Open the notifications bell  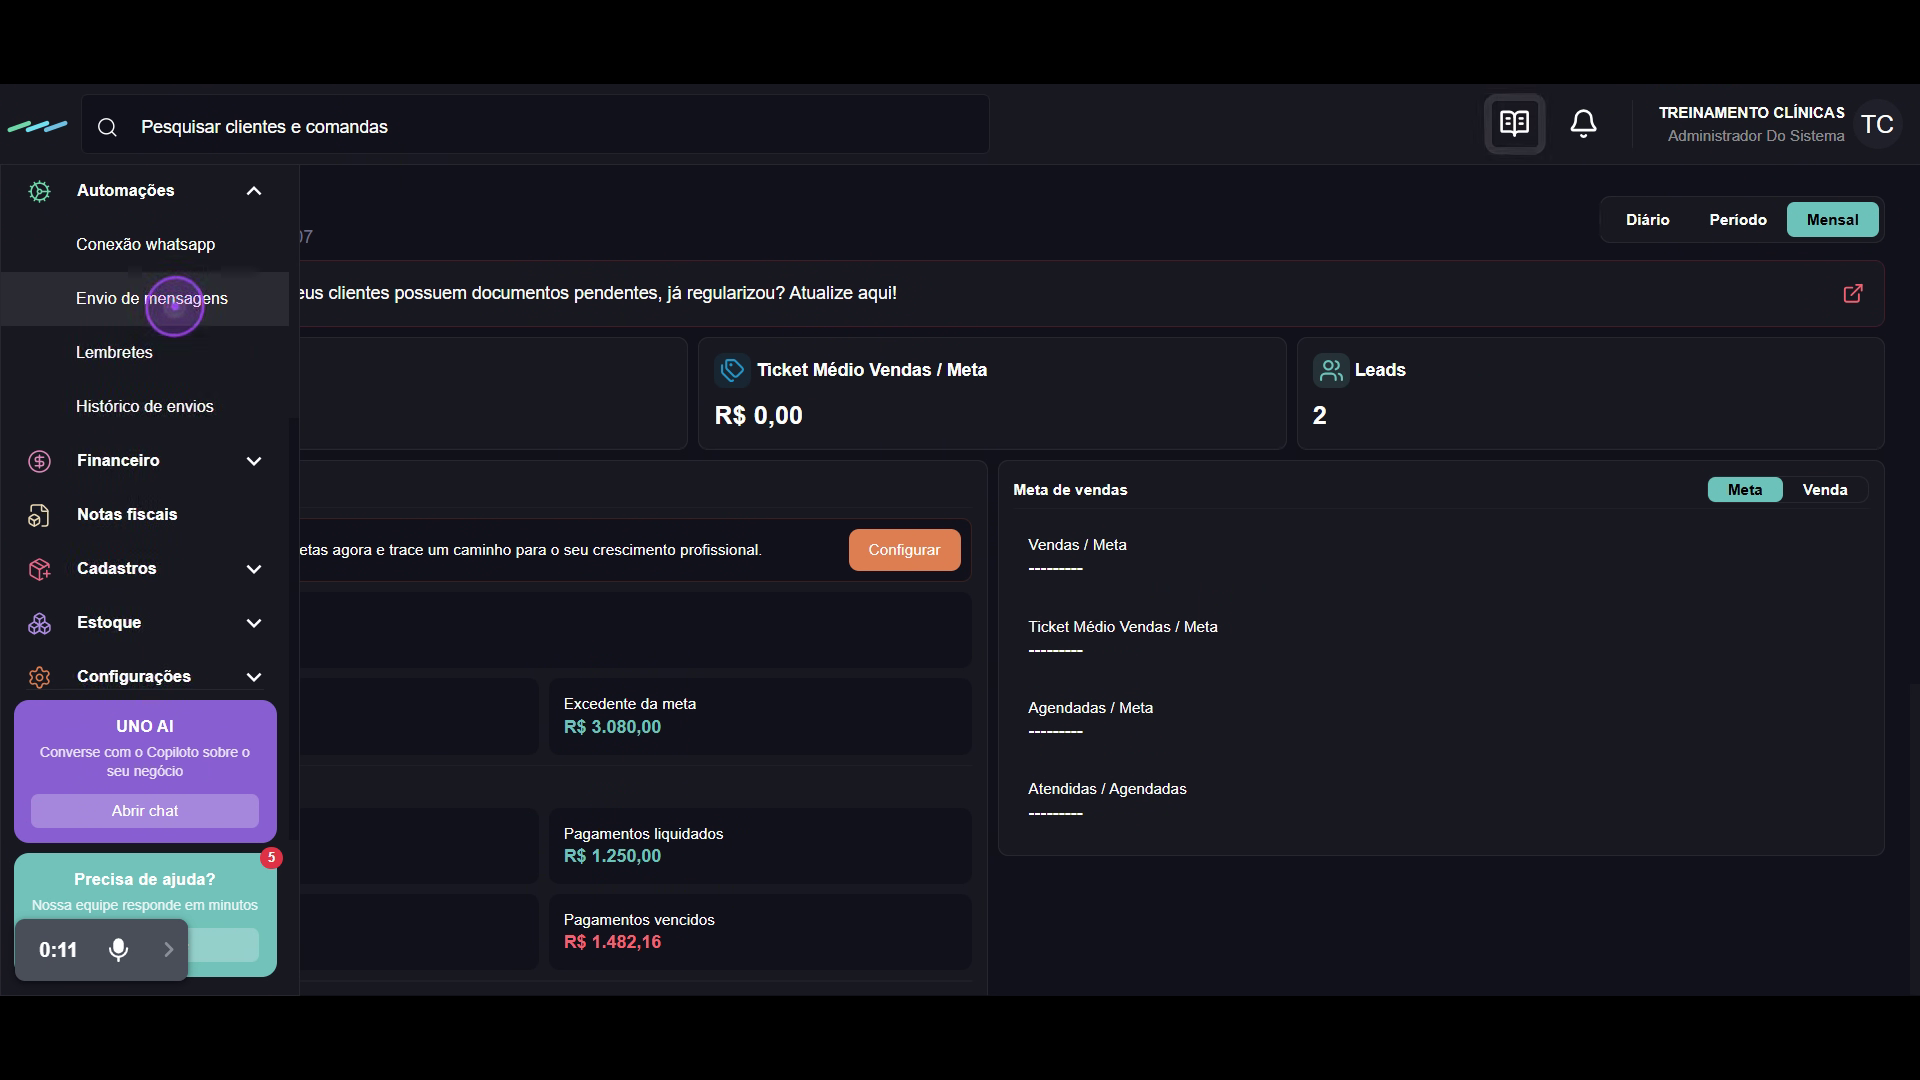[1583, 124]
